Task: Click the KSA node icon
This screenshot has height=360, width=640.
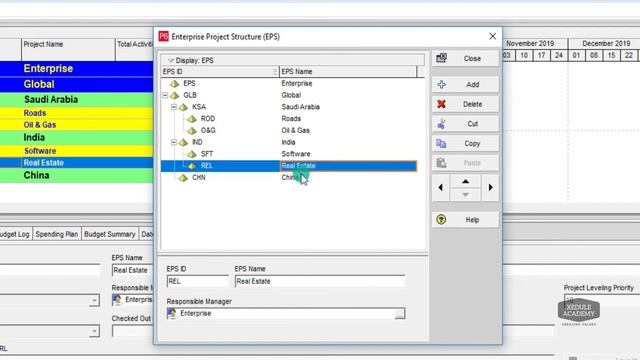Action: pyautogui.click(x=184, y=107)
